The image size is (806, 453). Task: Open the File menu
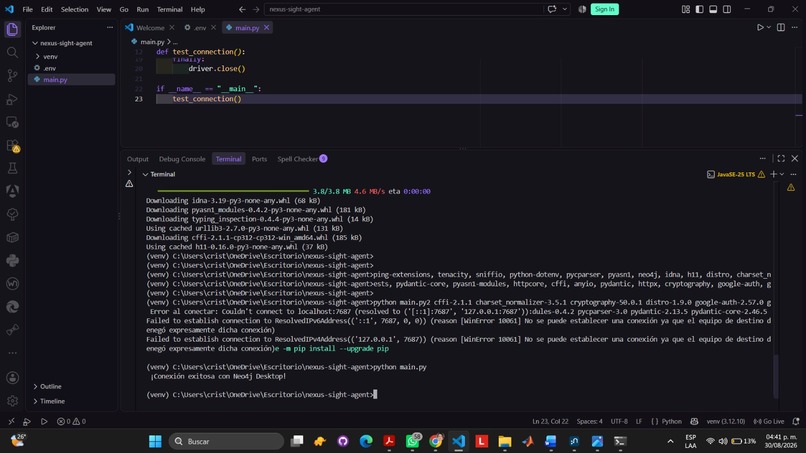click(27, 9)
